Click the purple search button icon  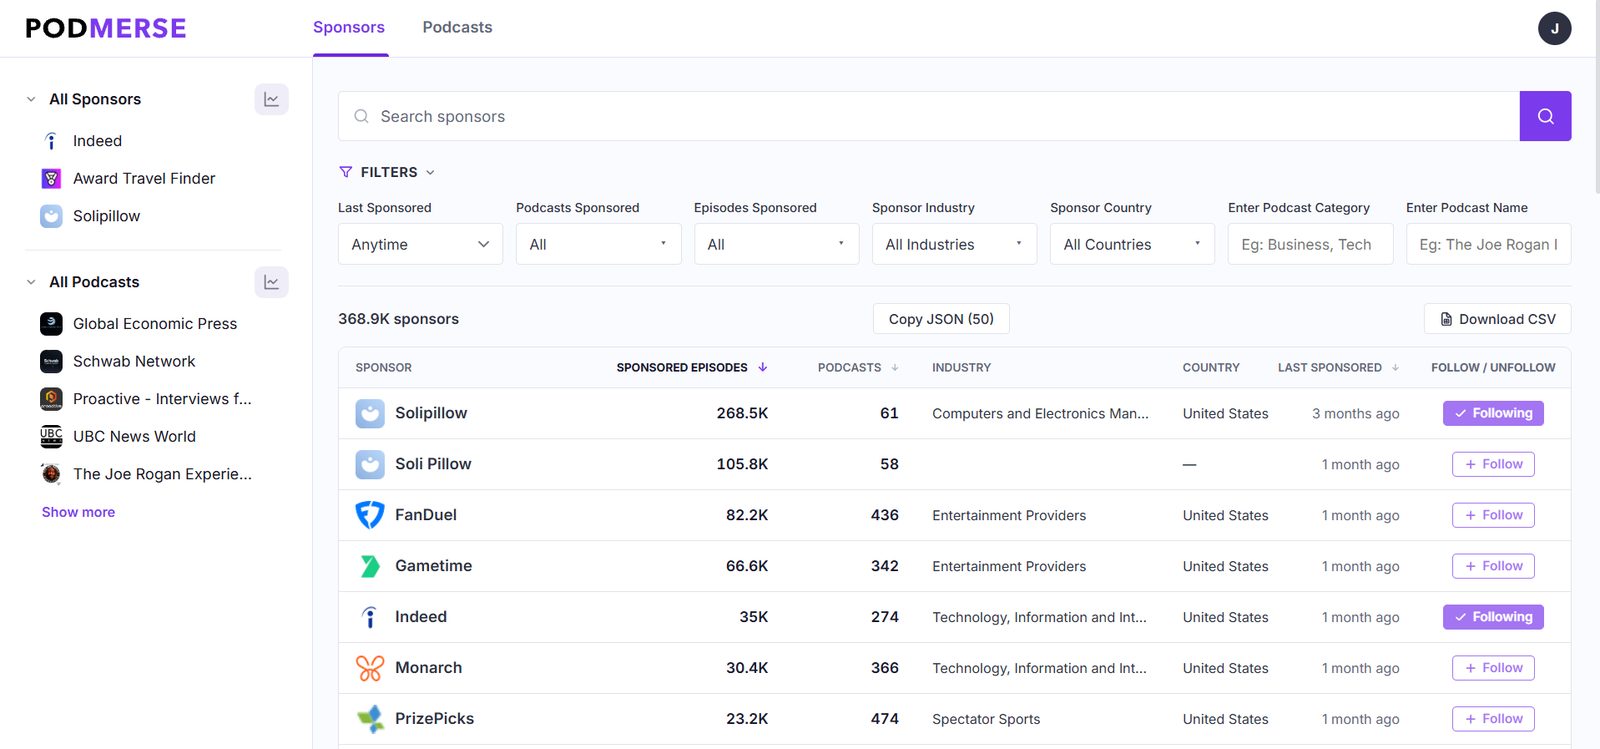pyautogui.click(x=1545, y=116)
